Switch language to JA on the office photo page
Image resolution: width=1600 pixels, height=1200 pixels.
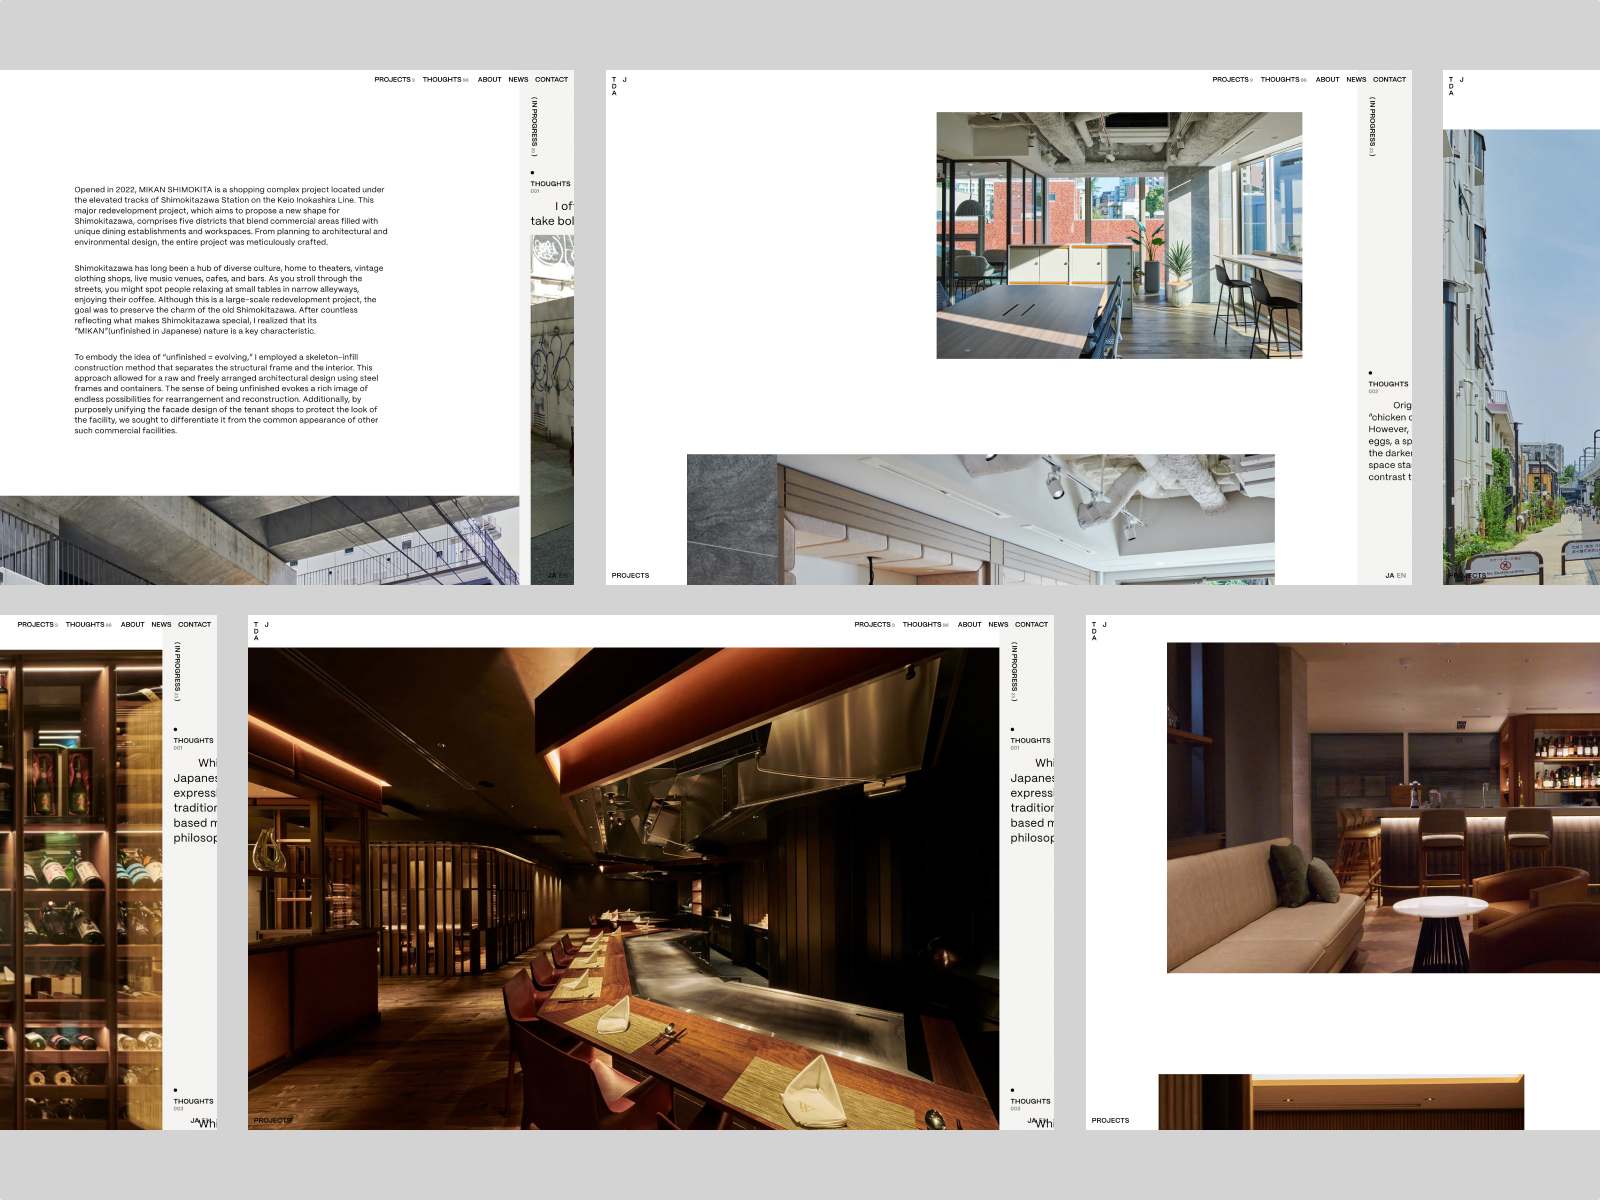tap(1389, 576)
